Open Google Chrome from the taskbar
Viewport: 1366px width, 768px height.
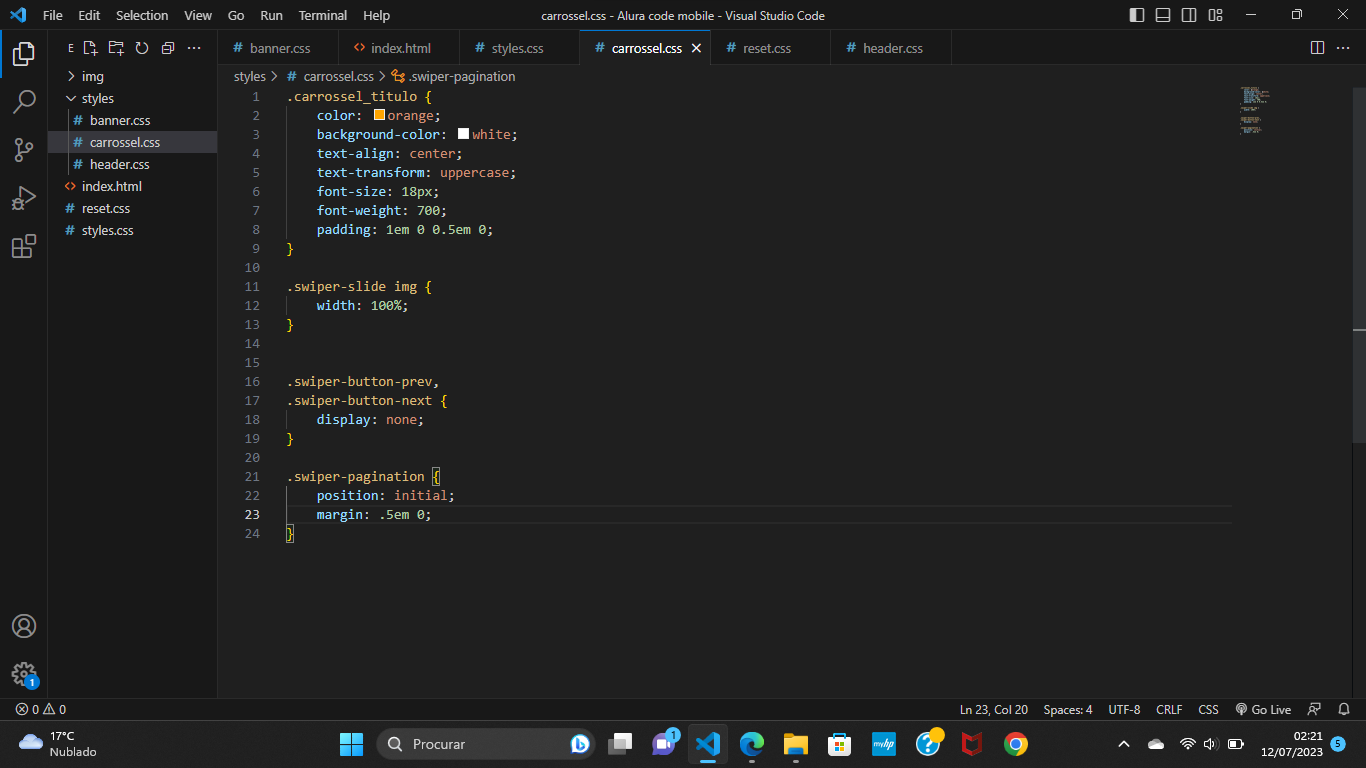coord(1016,744)
